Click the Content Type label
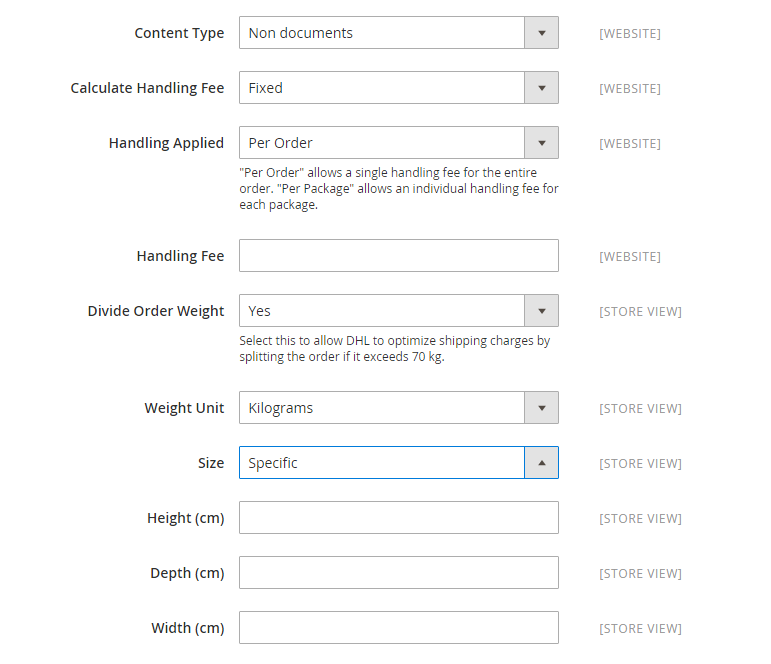The height and width of the screenshot is (664, 771). [179, 33]
